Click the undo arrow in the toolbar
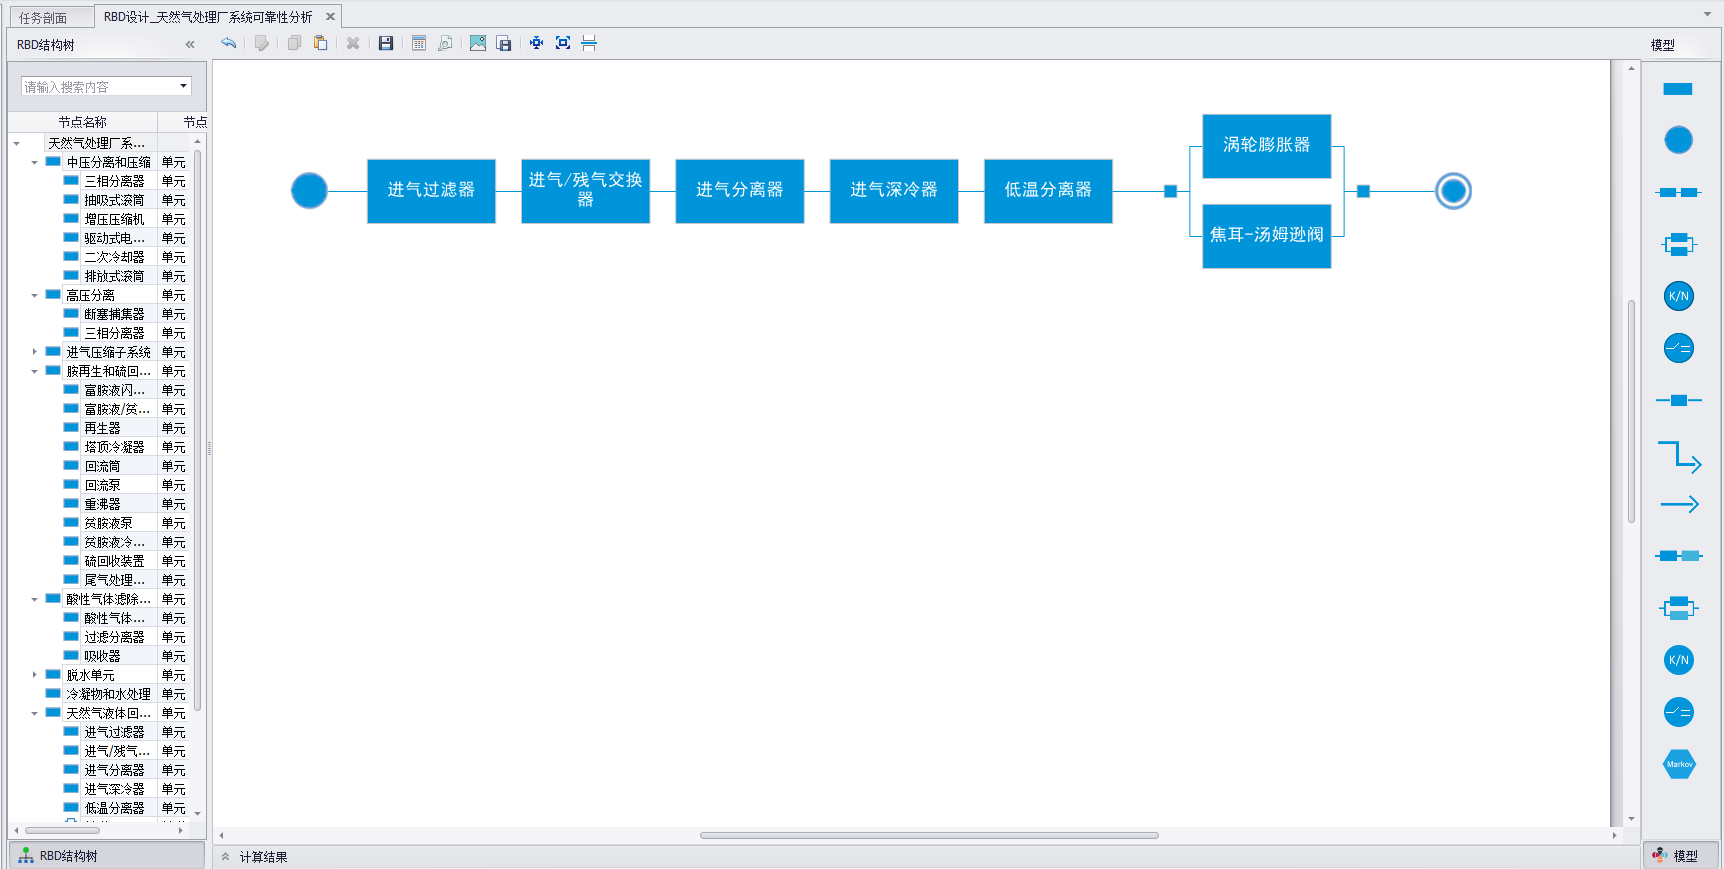1724x869 pixels. pyautogui.click(x=229, y=43)
